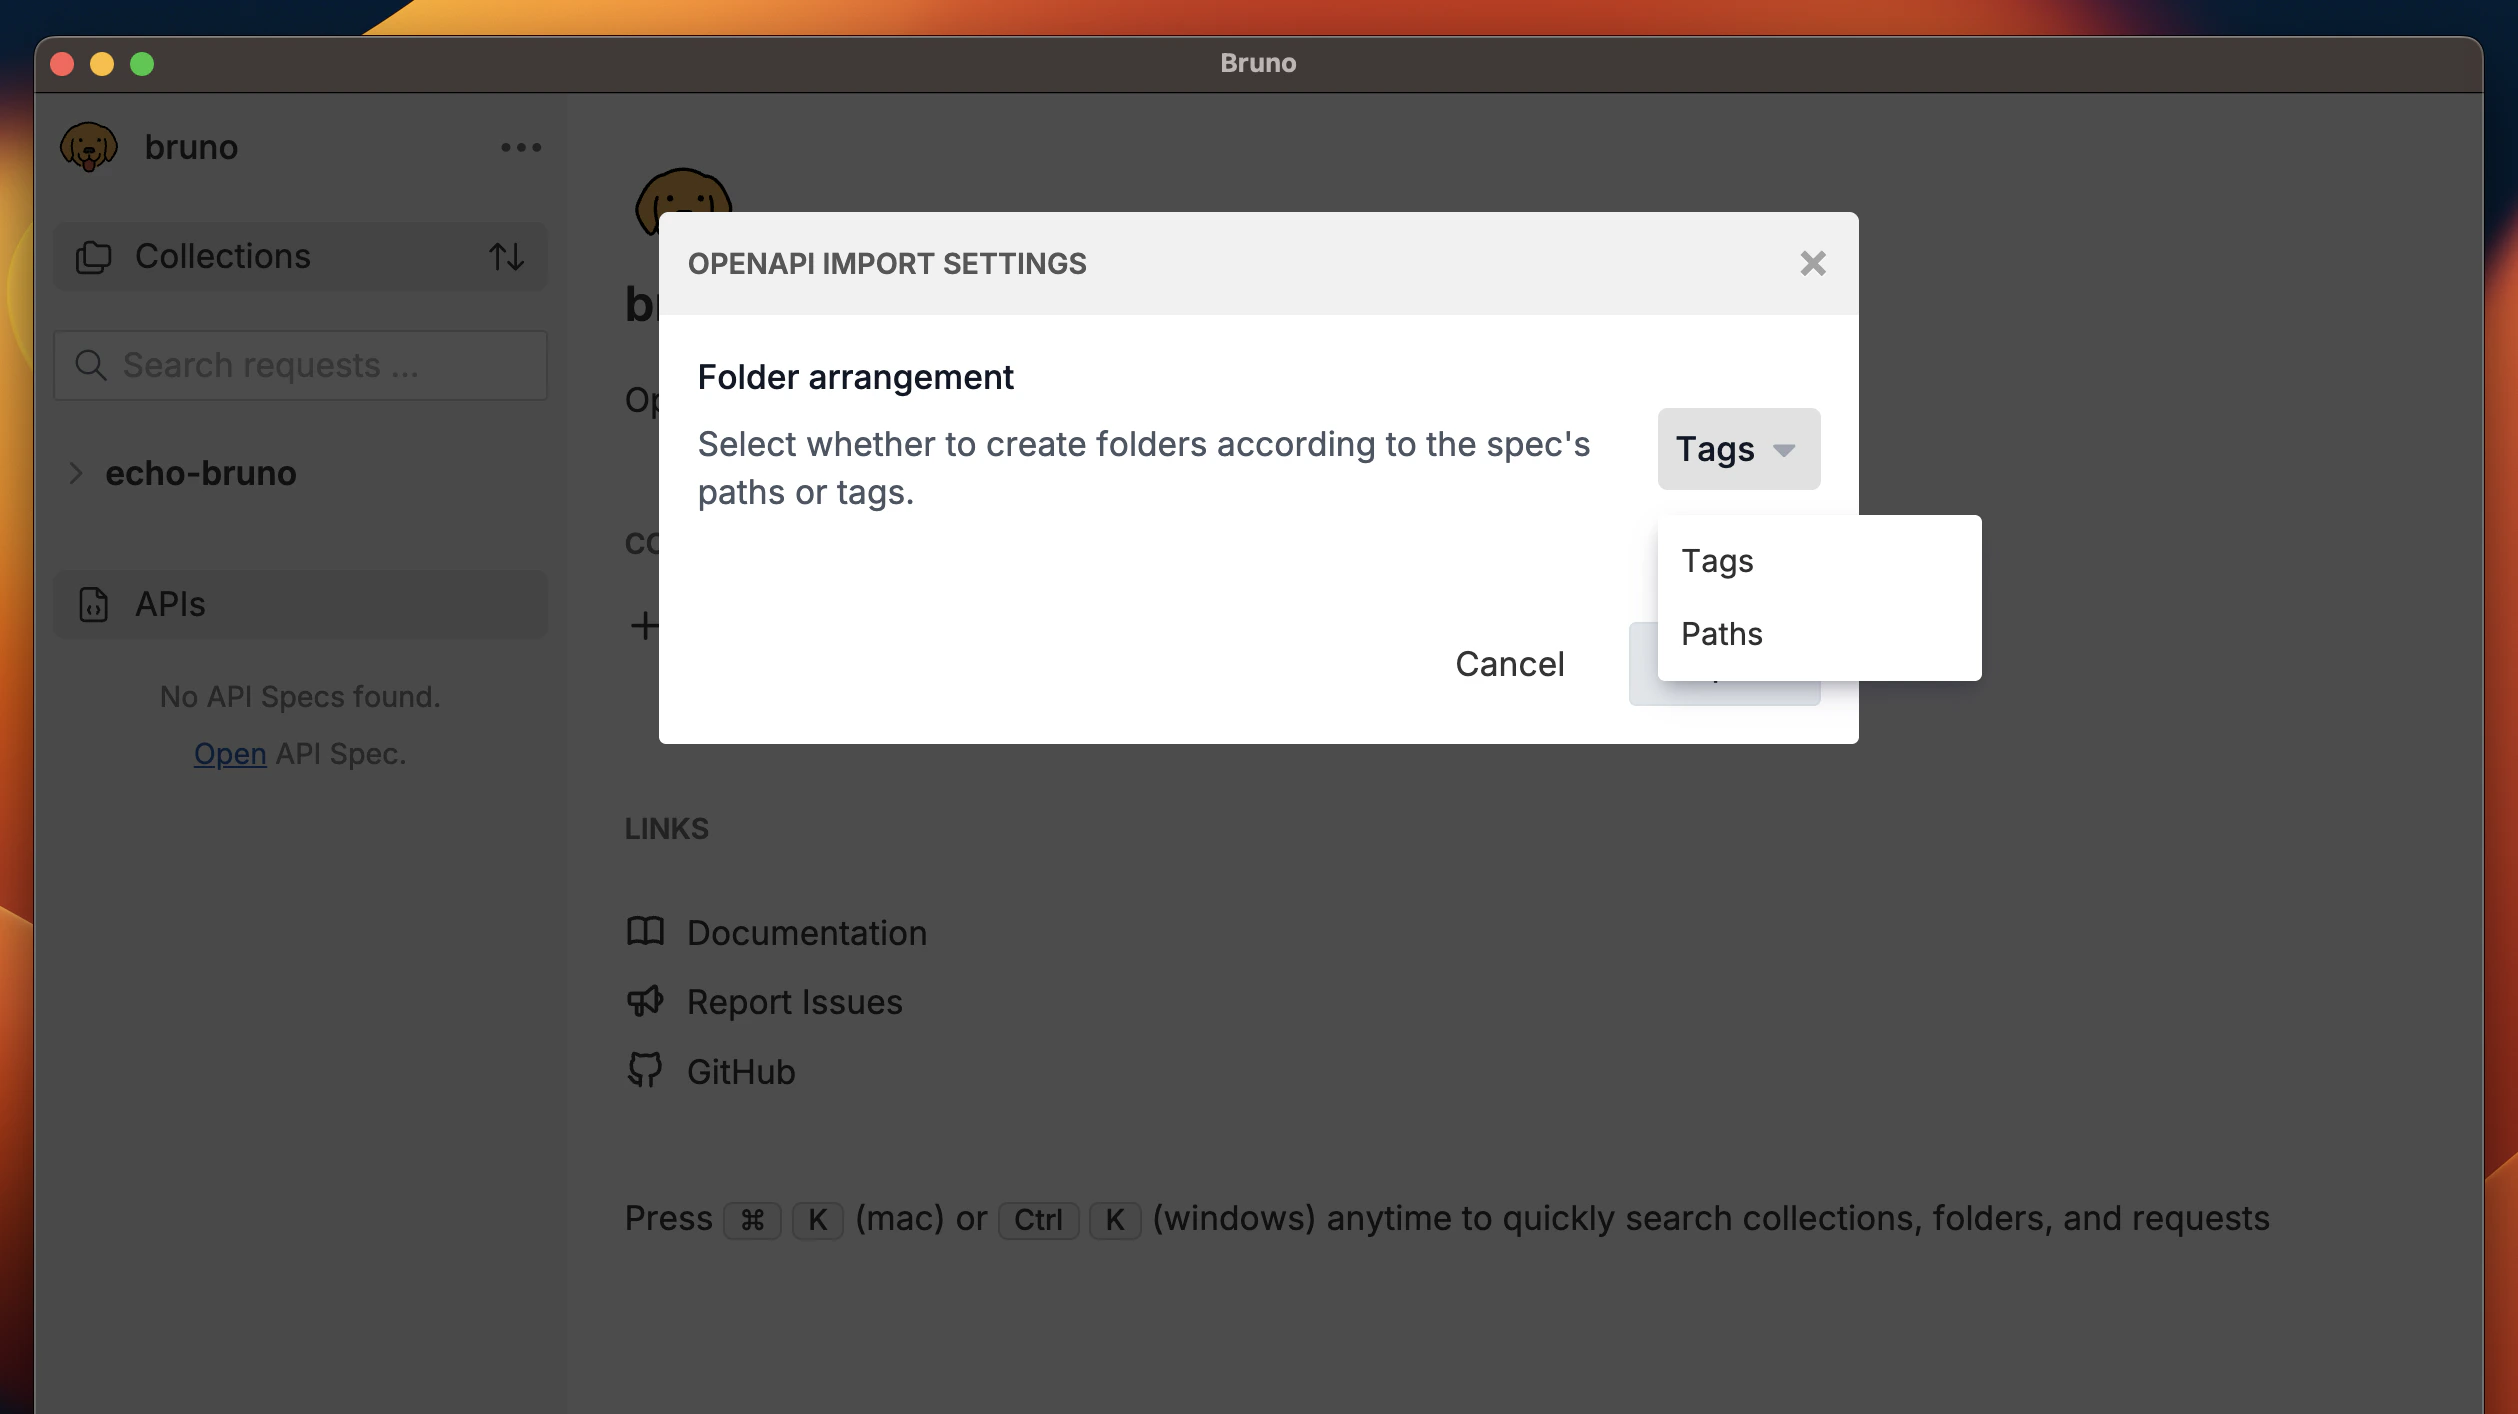Click the bruno workspace dog avatar
Viewport: 2518px width, 1414px height.
(x=88, y=146)
